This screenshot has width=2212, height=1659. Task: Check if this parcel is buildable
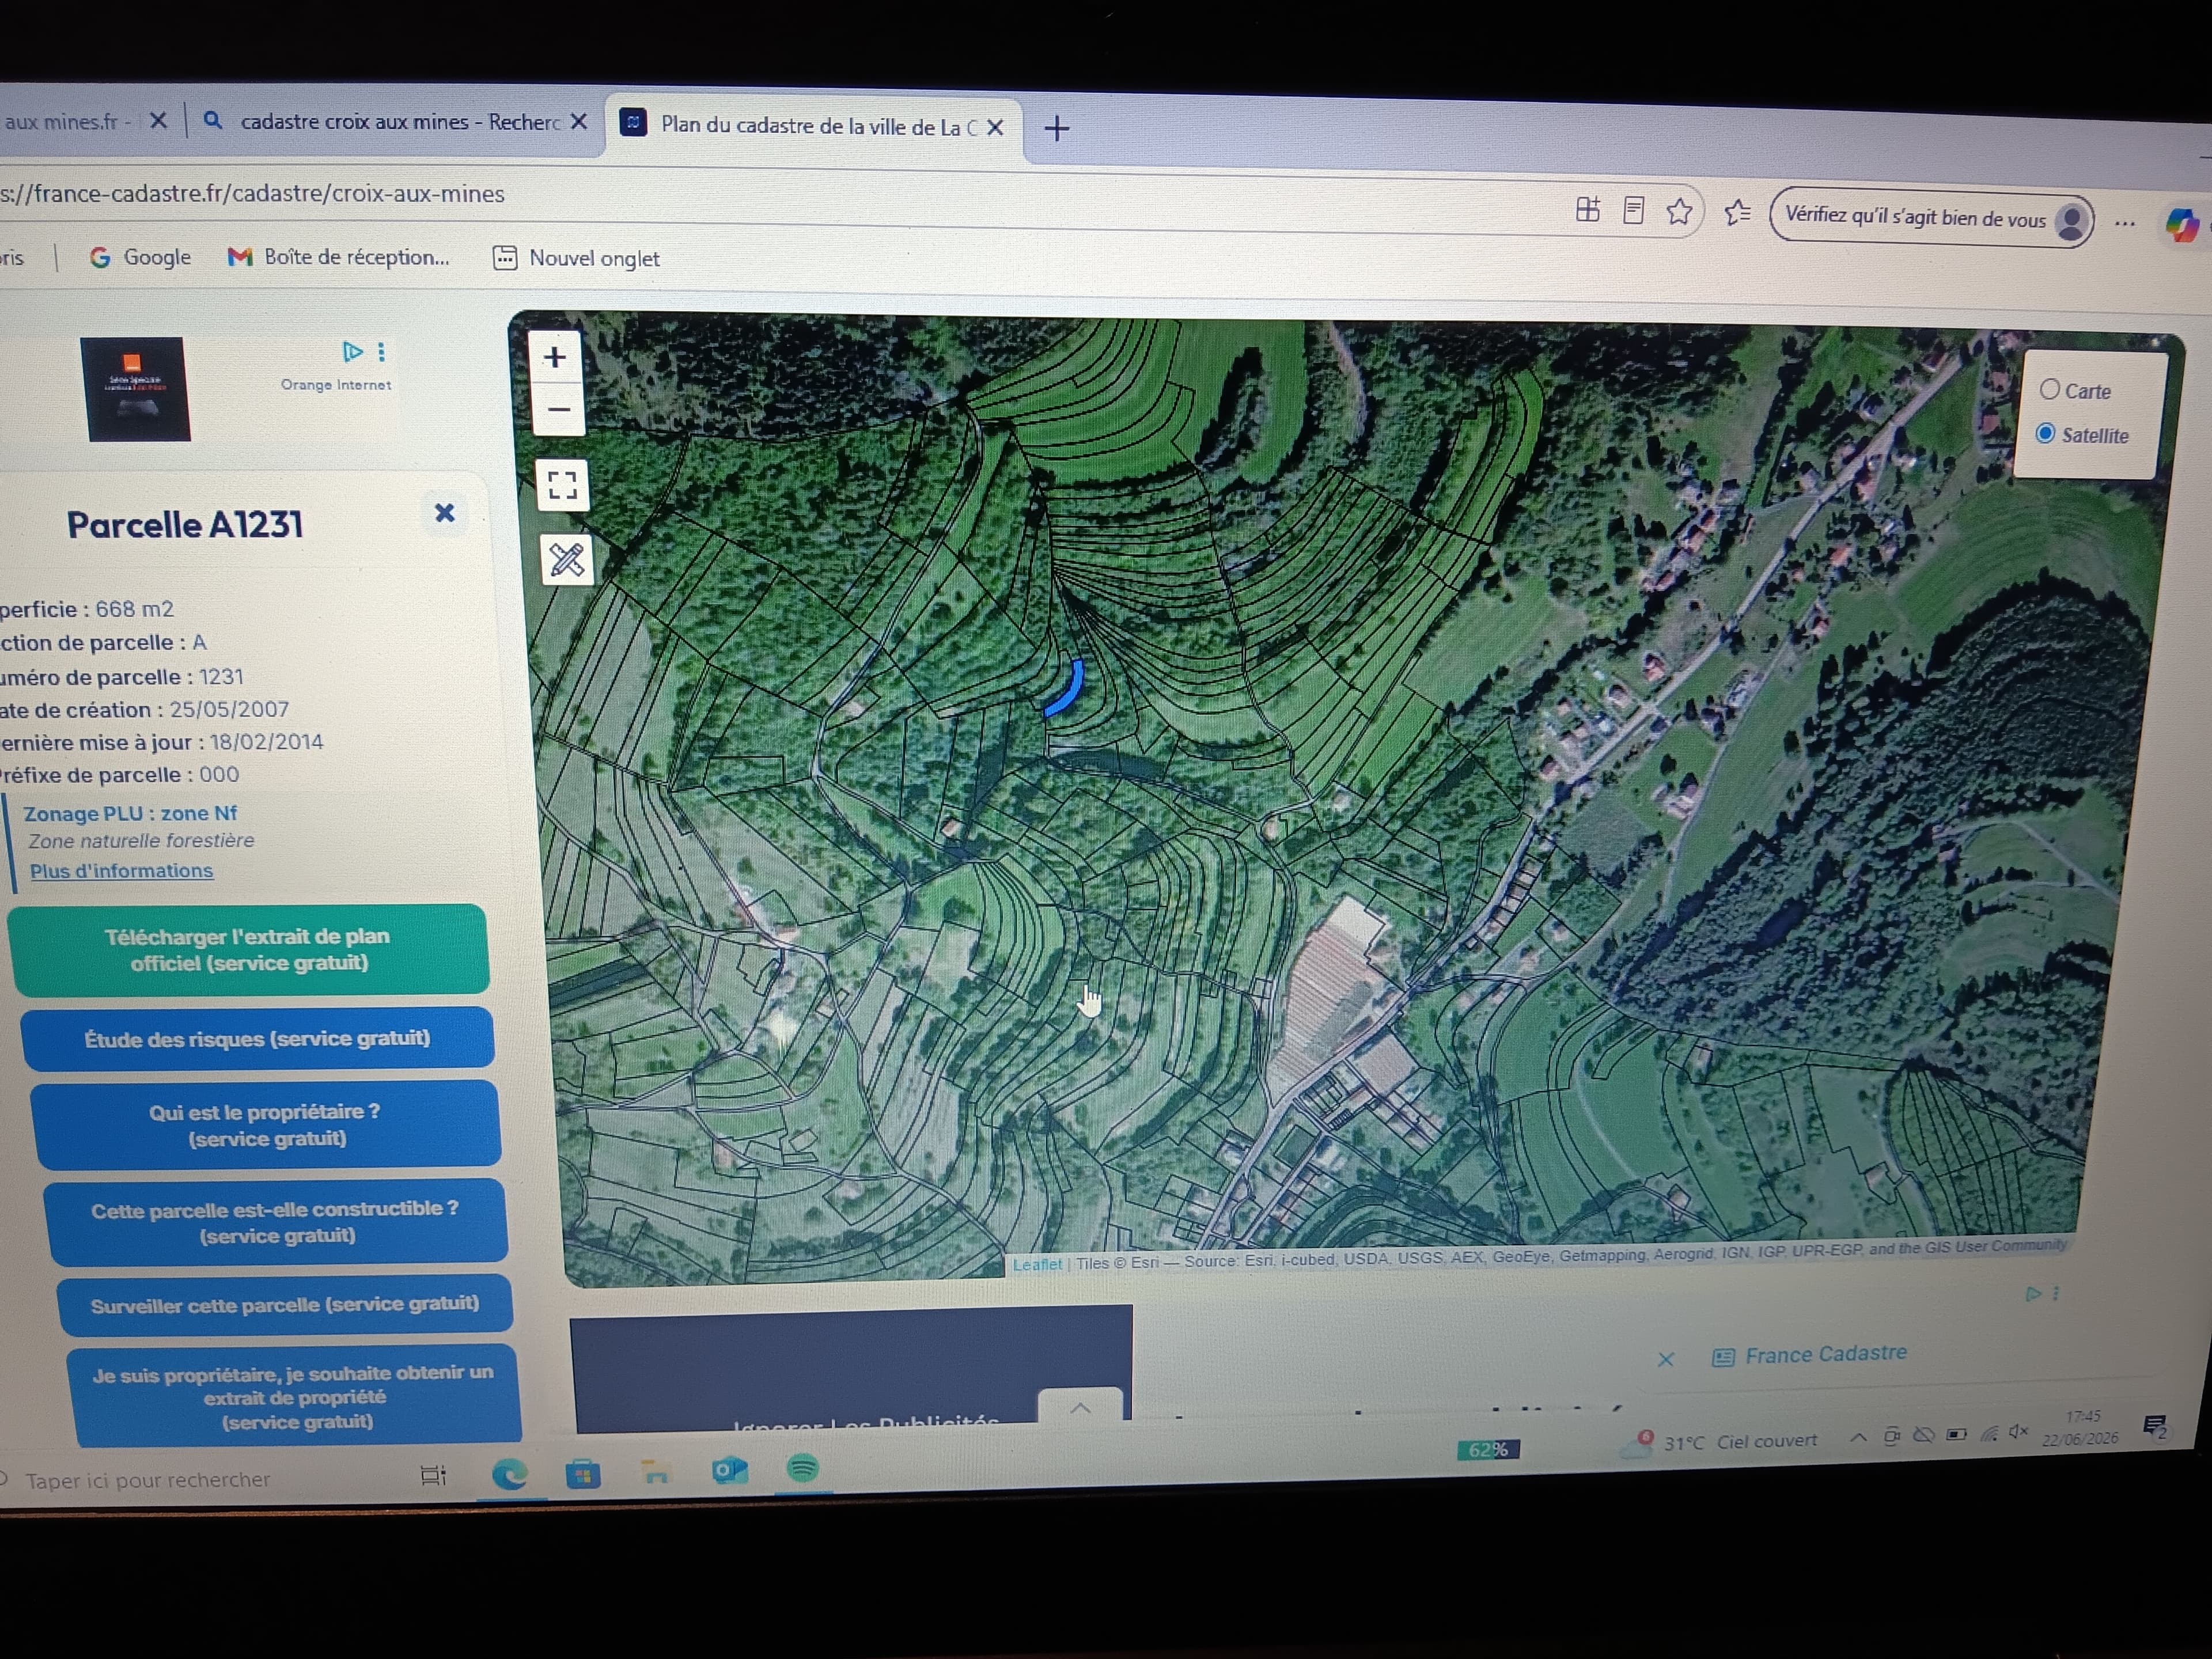(275, 1222)
